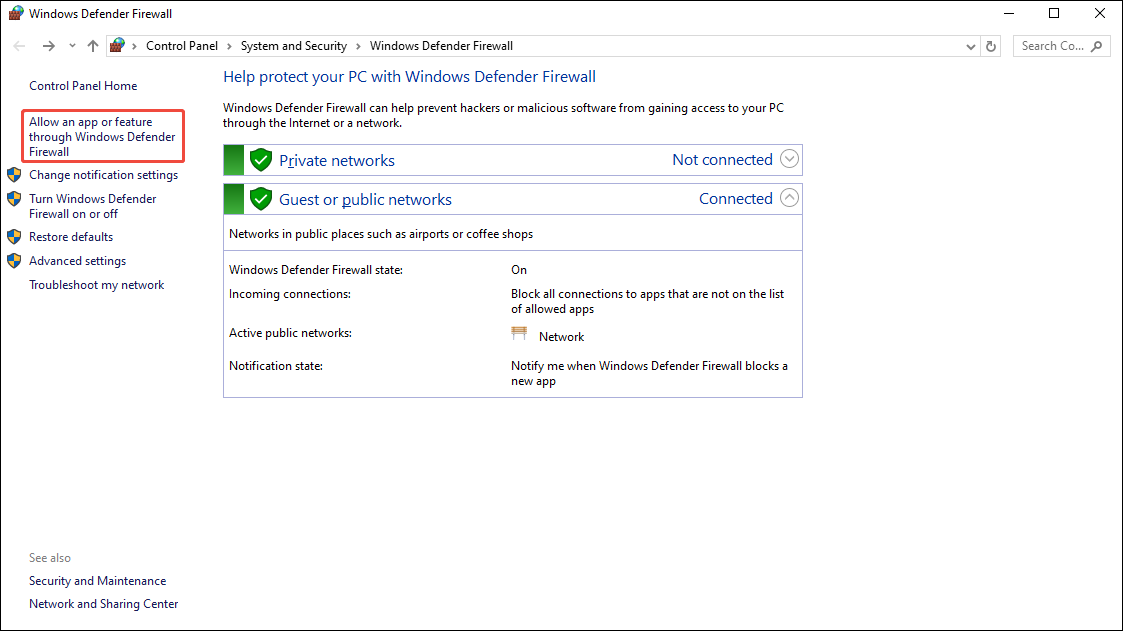Click the 'Notification state:' label
Image resolution: width=1123 pixels, height=631 pixels.
(x=276, y=366)
